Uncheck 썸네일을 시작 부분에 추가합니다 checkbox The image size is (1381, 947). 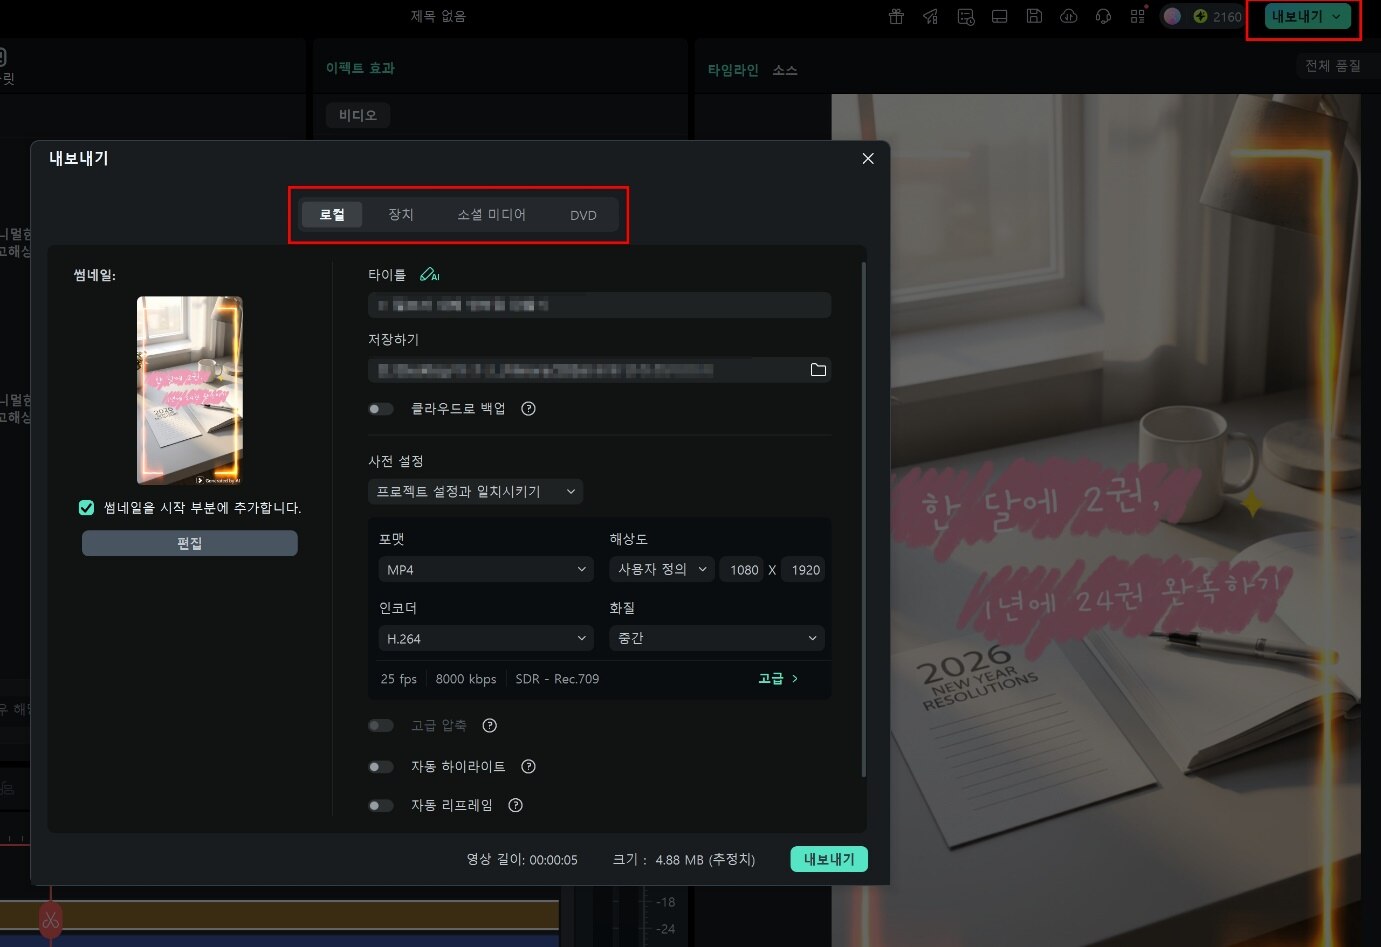[x=87, y=508]
